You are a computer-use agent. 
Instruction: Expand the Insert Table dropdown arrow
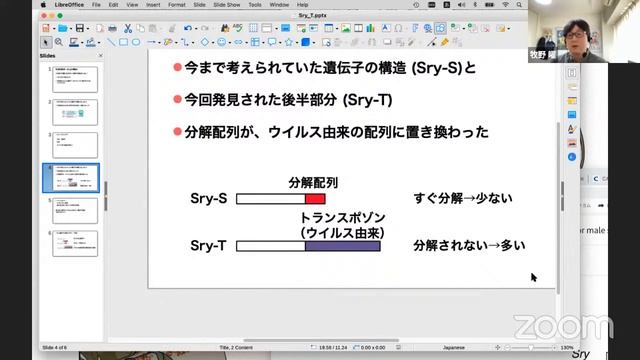click(337, 29)
